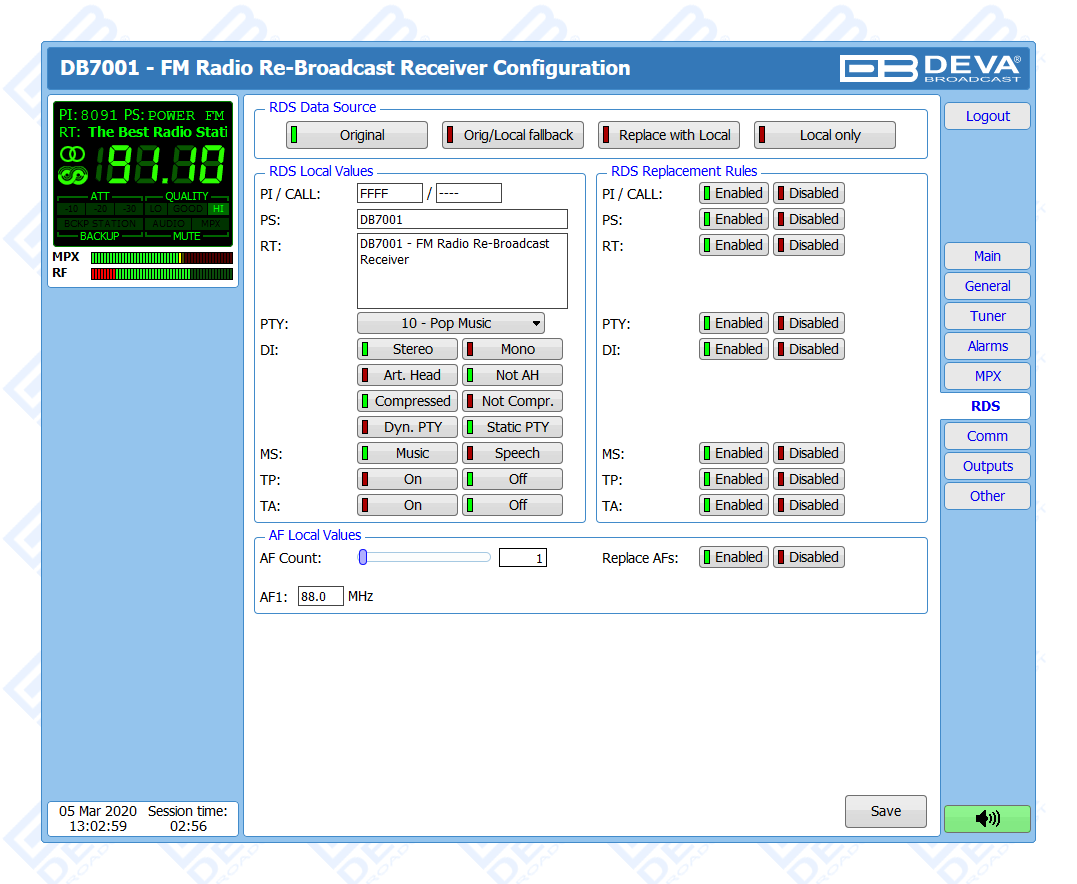Click the DEVA Broadcast logo
The height and width of the screenshot is (884, 1077).
tap(930, 68)
